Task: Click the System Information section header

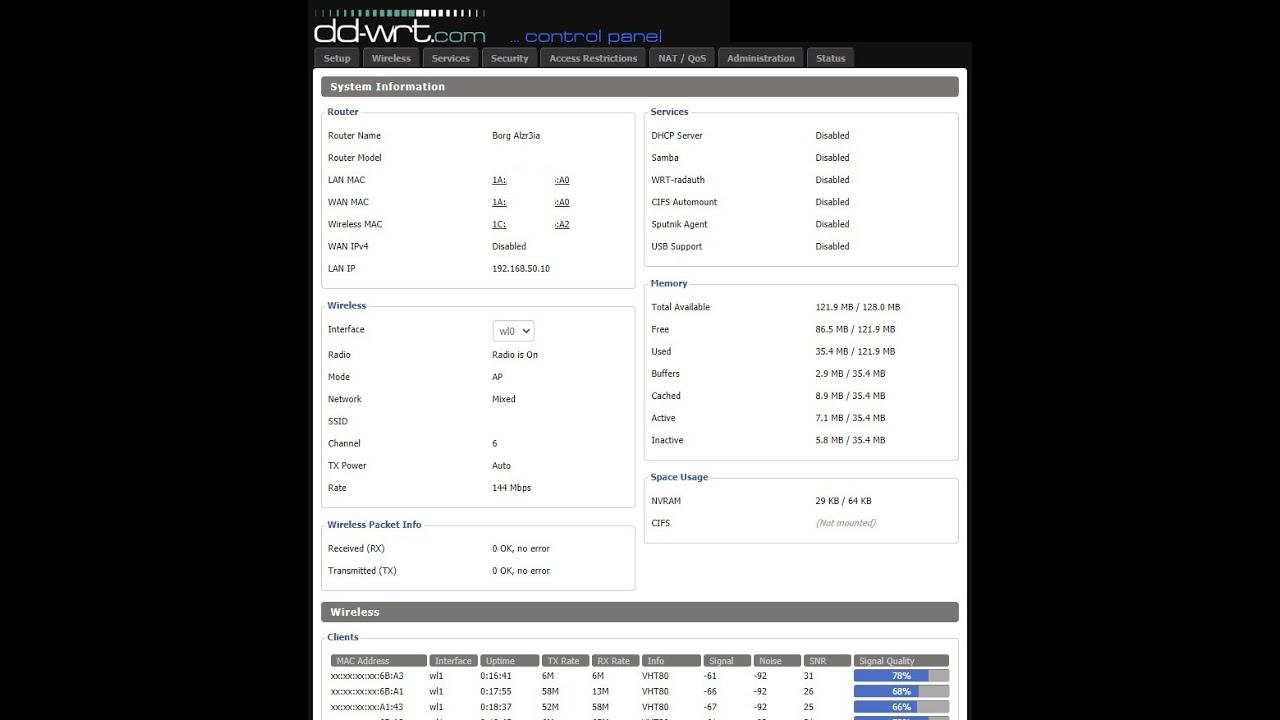Action: coord(639,87)
